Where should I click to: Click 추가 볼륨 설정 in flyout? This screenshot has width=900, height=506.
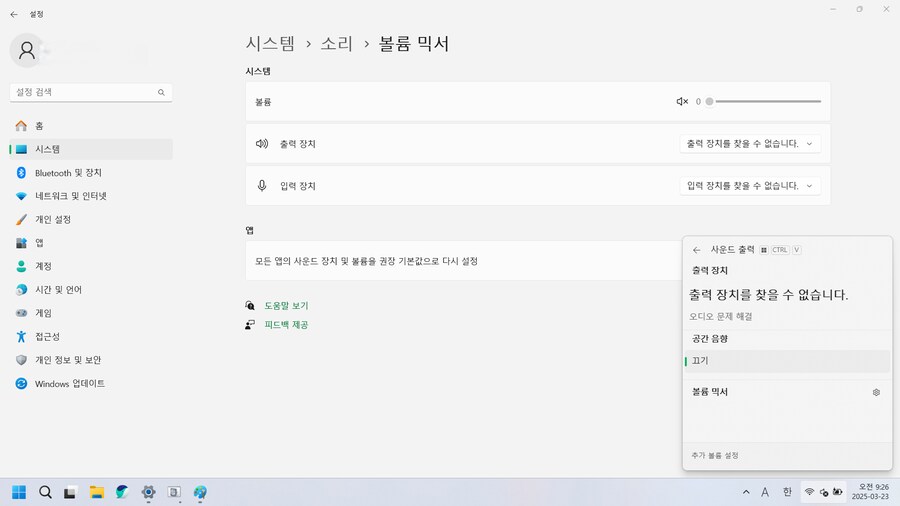coord(715,456)
